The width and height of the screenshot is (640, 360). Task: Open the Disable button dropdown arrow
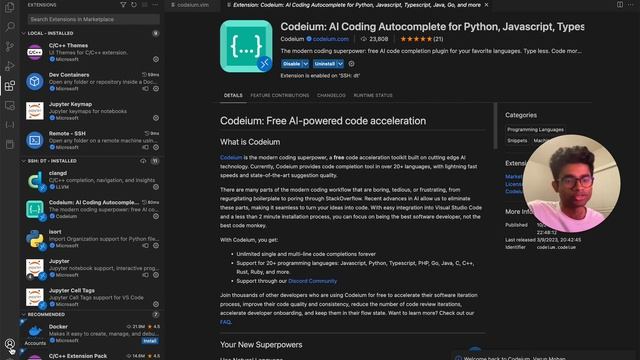(x=305, y=64)
